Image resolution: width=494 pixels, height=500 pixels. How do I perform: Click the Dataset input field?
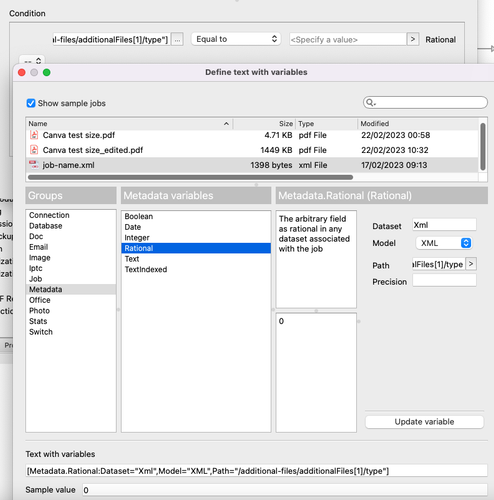[444, 225]
